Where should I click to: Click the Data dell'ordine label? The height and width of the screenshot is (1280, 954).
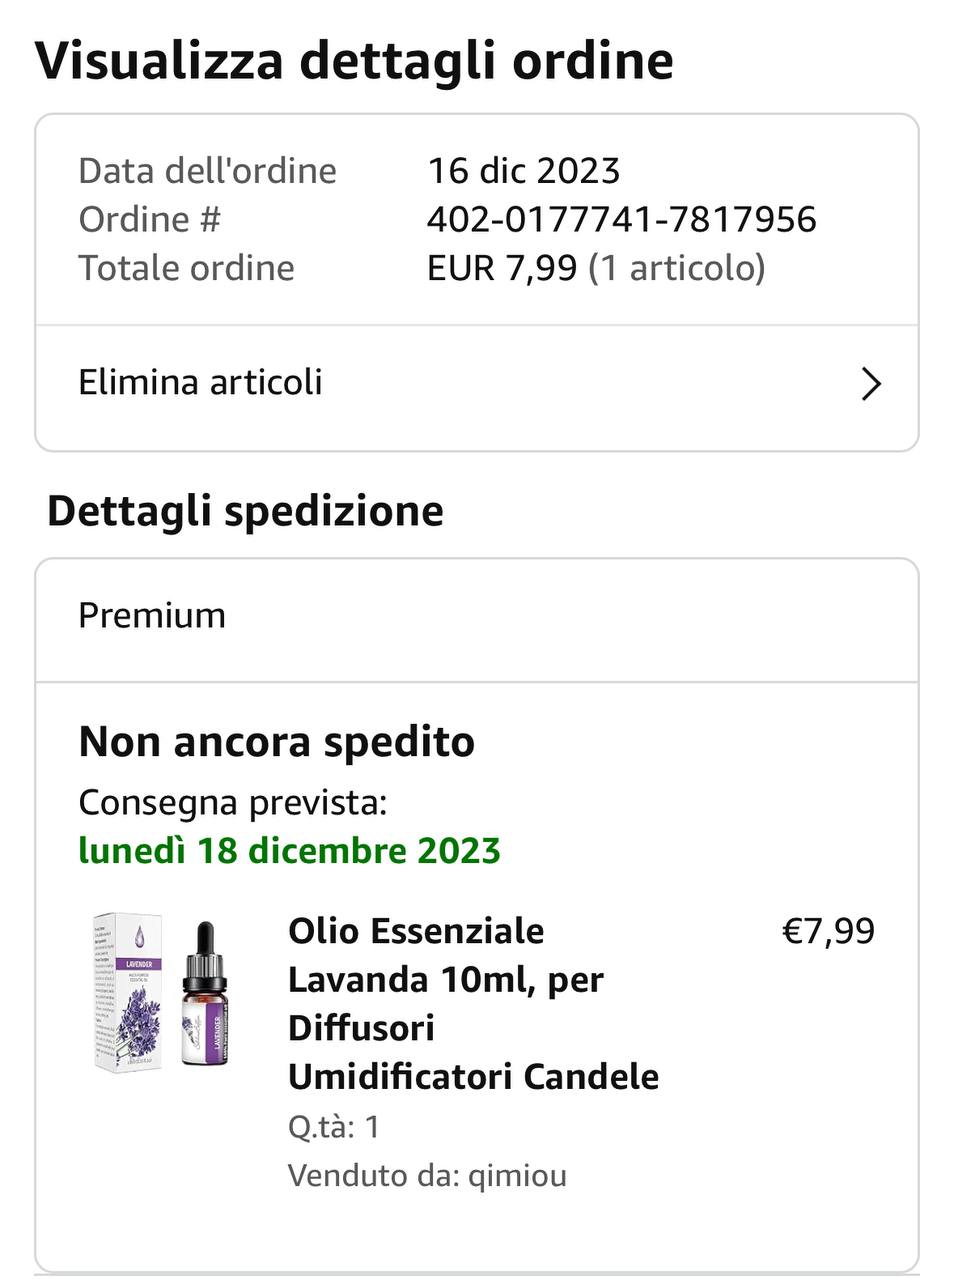click(207, 171)
